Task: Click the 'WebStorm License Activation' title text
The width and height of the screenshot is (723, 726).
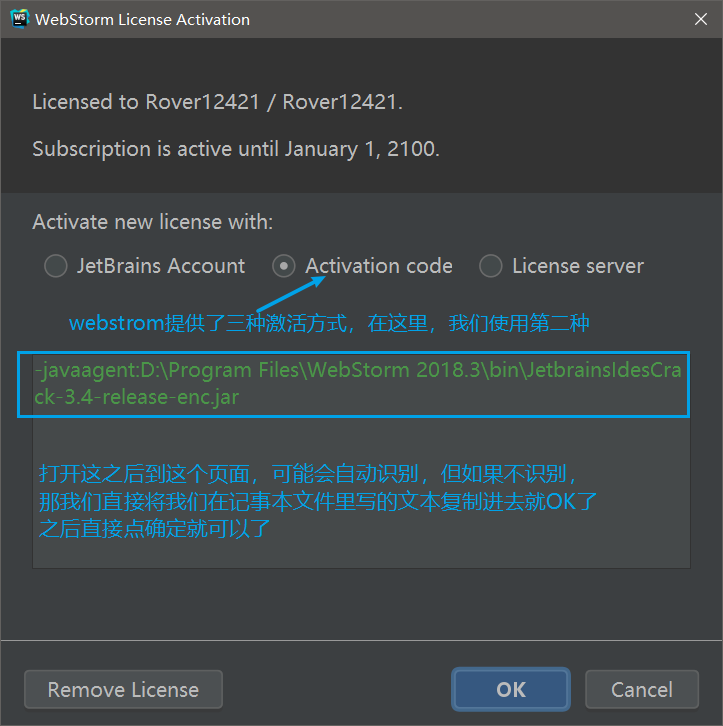Action: [x=143, y=19]
